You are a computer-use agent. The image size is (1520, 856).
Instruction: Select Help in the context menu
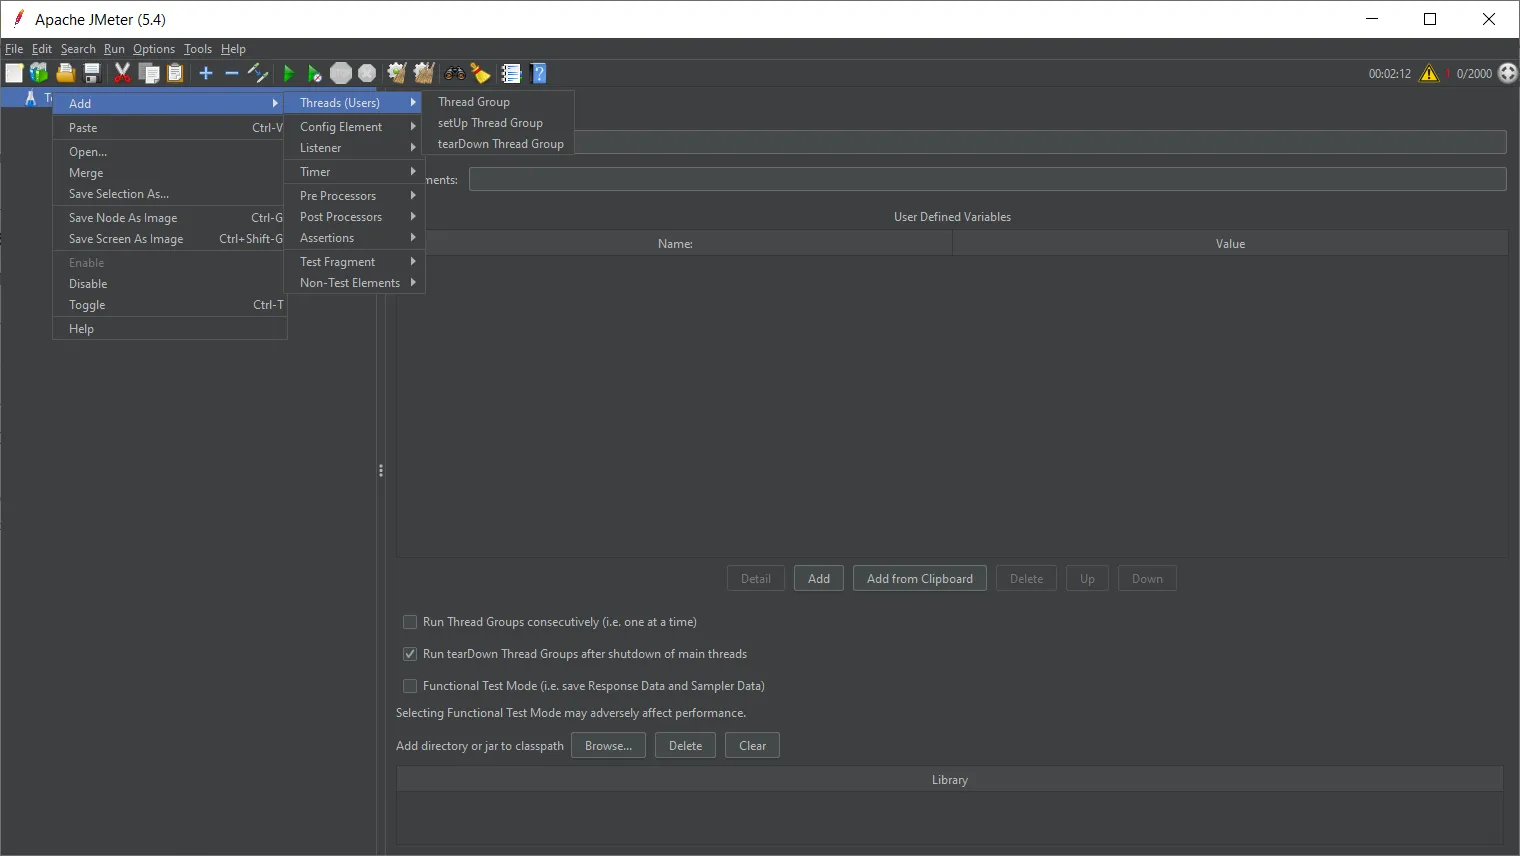point(170,329)
